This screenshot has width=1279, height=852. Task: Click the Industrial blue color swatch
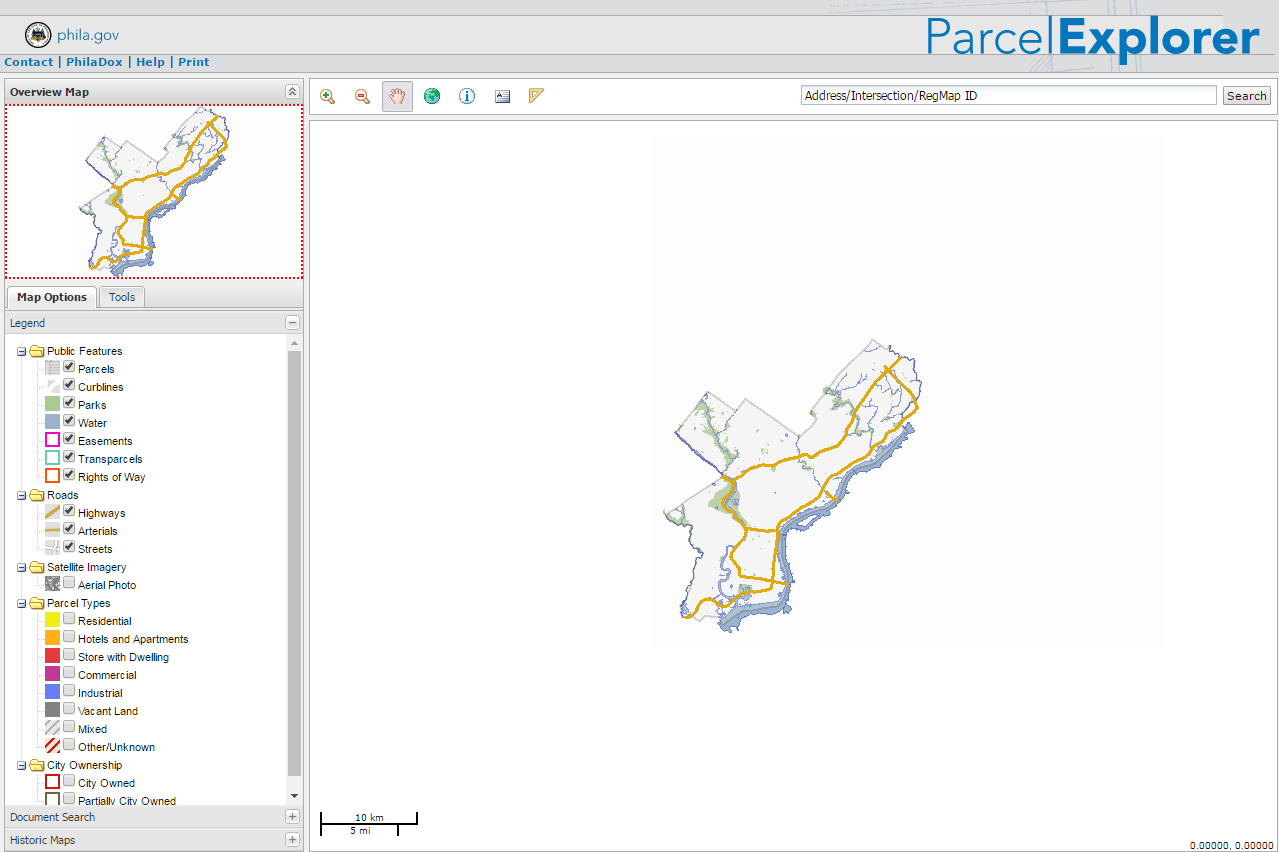click(53, 692)
